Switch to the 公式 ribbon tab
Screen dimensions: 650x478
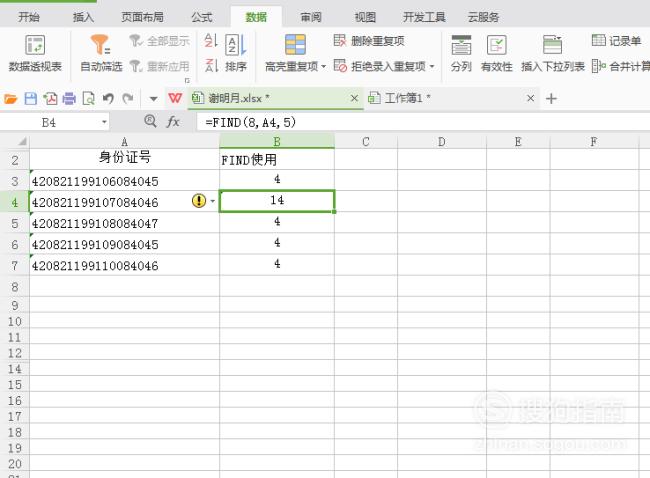point(202,17)
